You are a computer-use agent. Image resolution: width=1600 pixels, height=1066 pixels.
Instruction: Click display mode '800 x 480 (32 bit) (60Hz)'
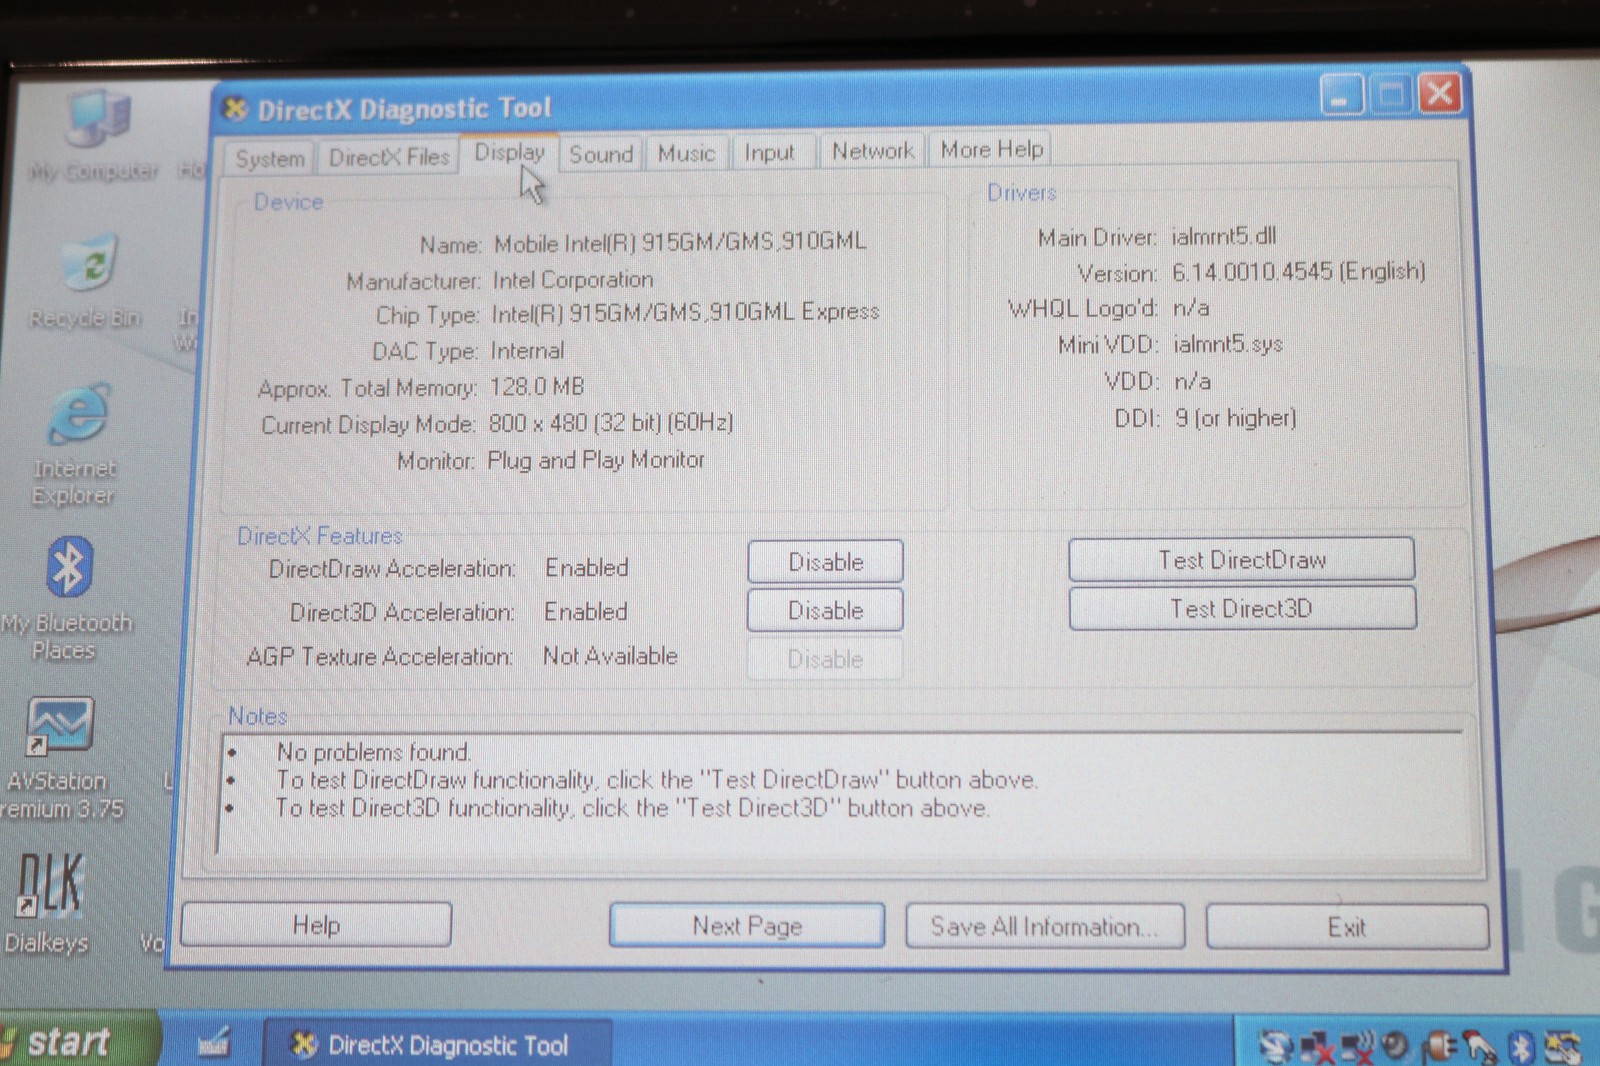[611, 423]
